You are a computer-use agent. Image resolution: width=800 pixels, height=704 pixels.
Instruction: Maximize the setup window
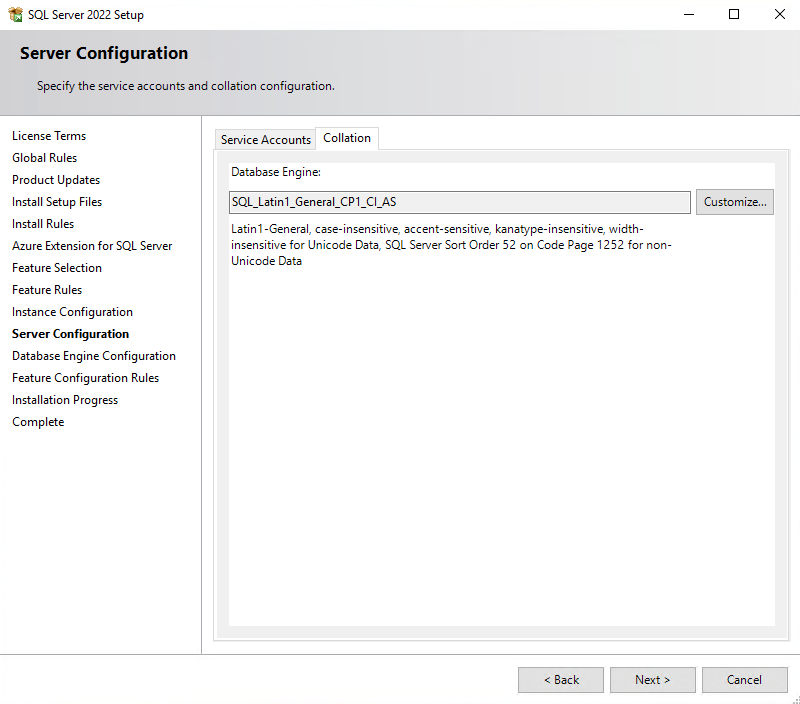tap(734, 15)
